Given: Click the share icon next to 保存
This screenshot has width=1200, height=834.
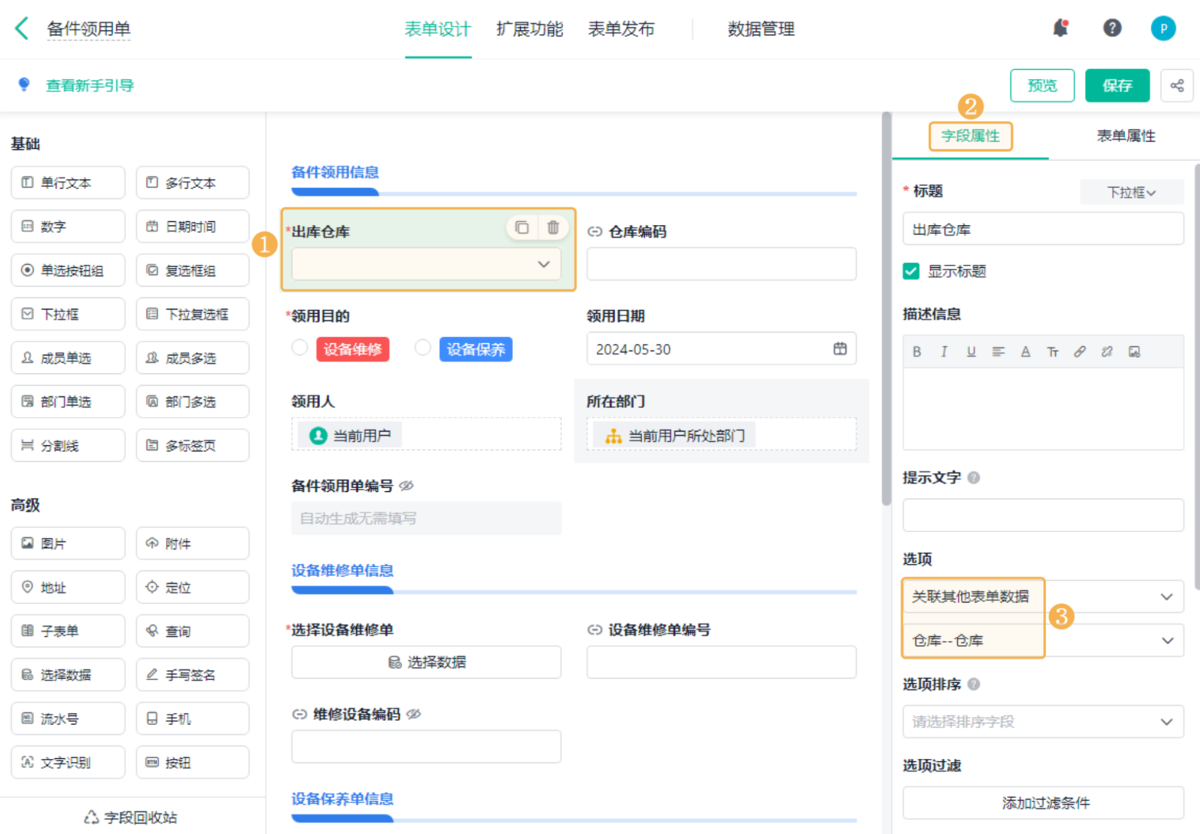Looking at the screenshot, I should point(1177,86).
